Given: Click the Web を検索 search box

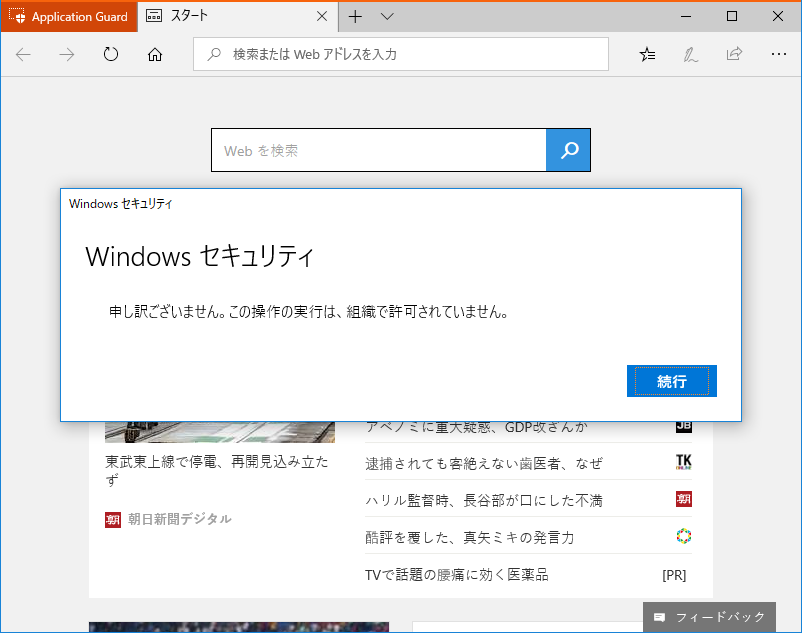Looking at the screenshot, I should 379,150.
